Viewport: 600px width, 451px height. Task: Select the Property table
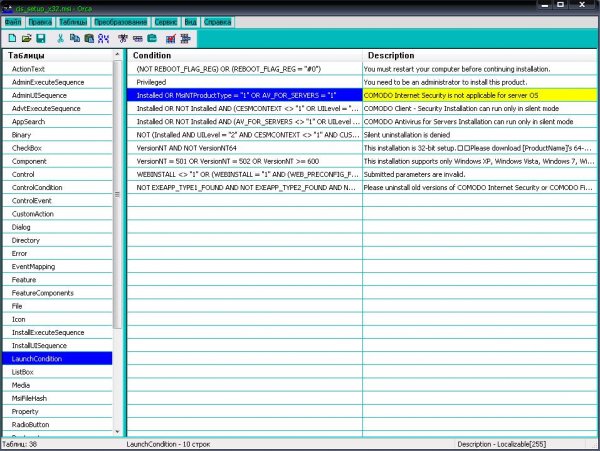(x=57, y=412)
